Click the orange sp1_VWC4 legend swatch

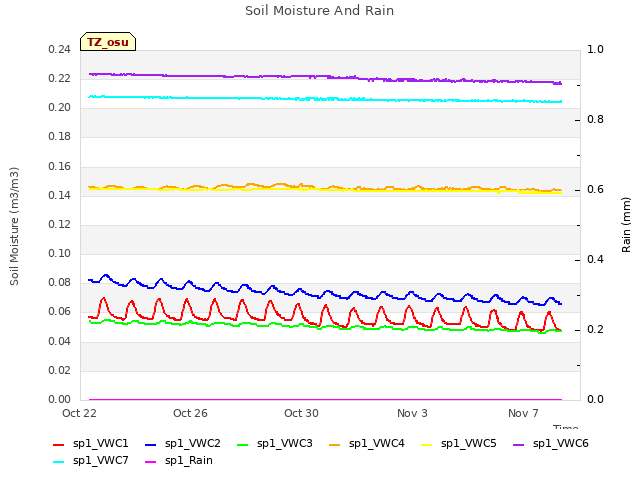pos(334,444)
